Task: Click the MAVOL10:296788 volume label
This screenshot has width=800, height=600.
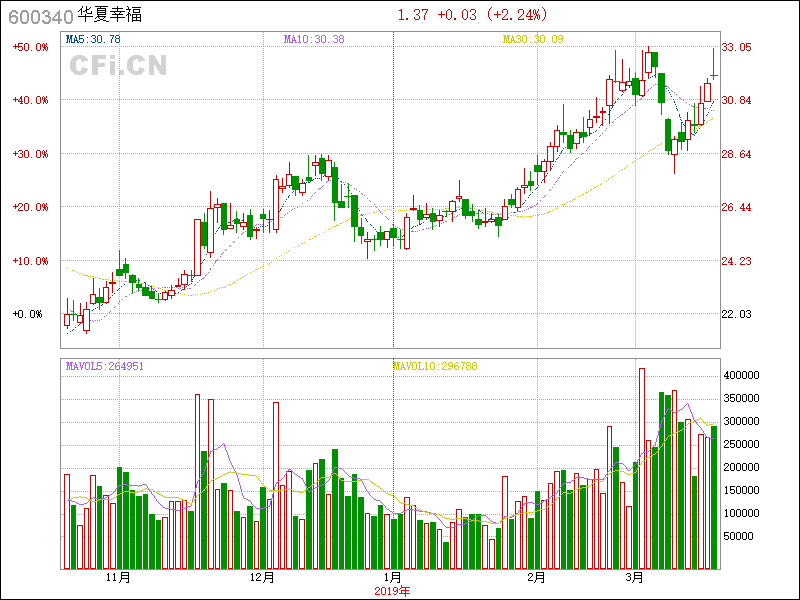Action: [x=435, y=366]
